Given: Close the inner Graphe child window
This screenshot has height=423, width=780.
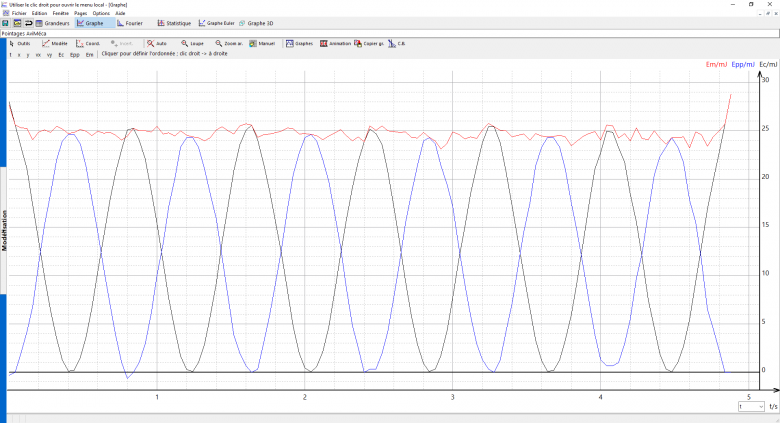Looking at the screenshot, I should [776, 13].
